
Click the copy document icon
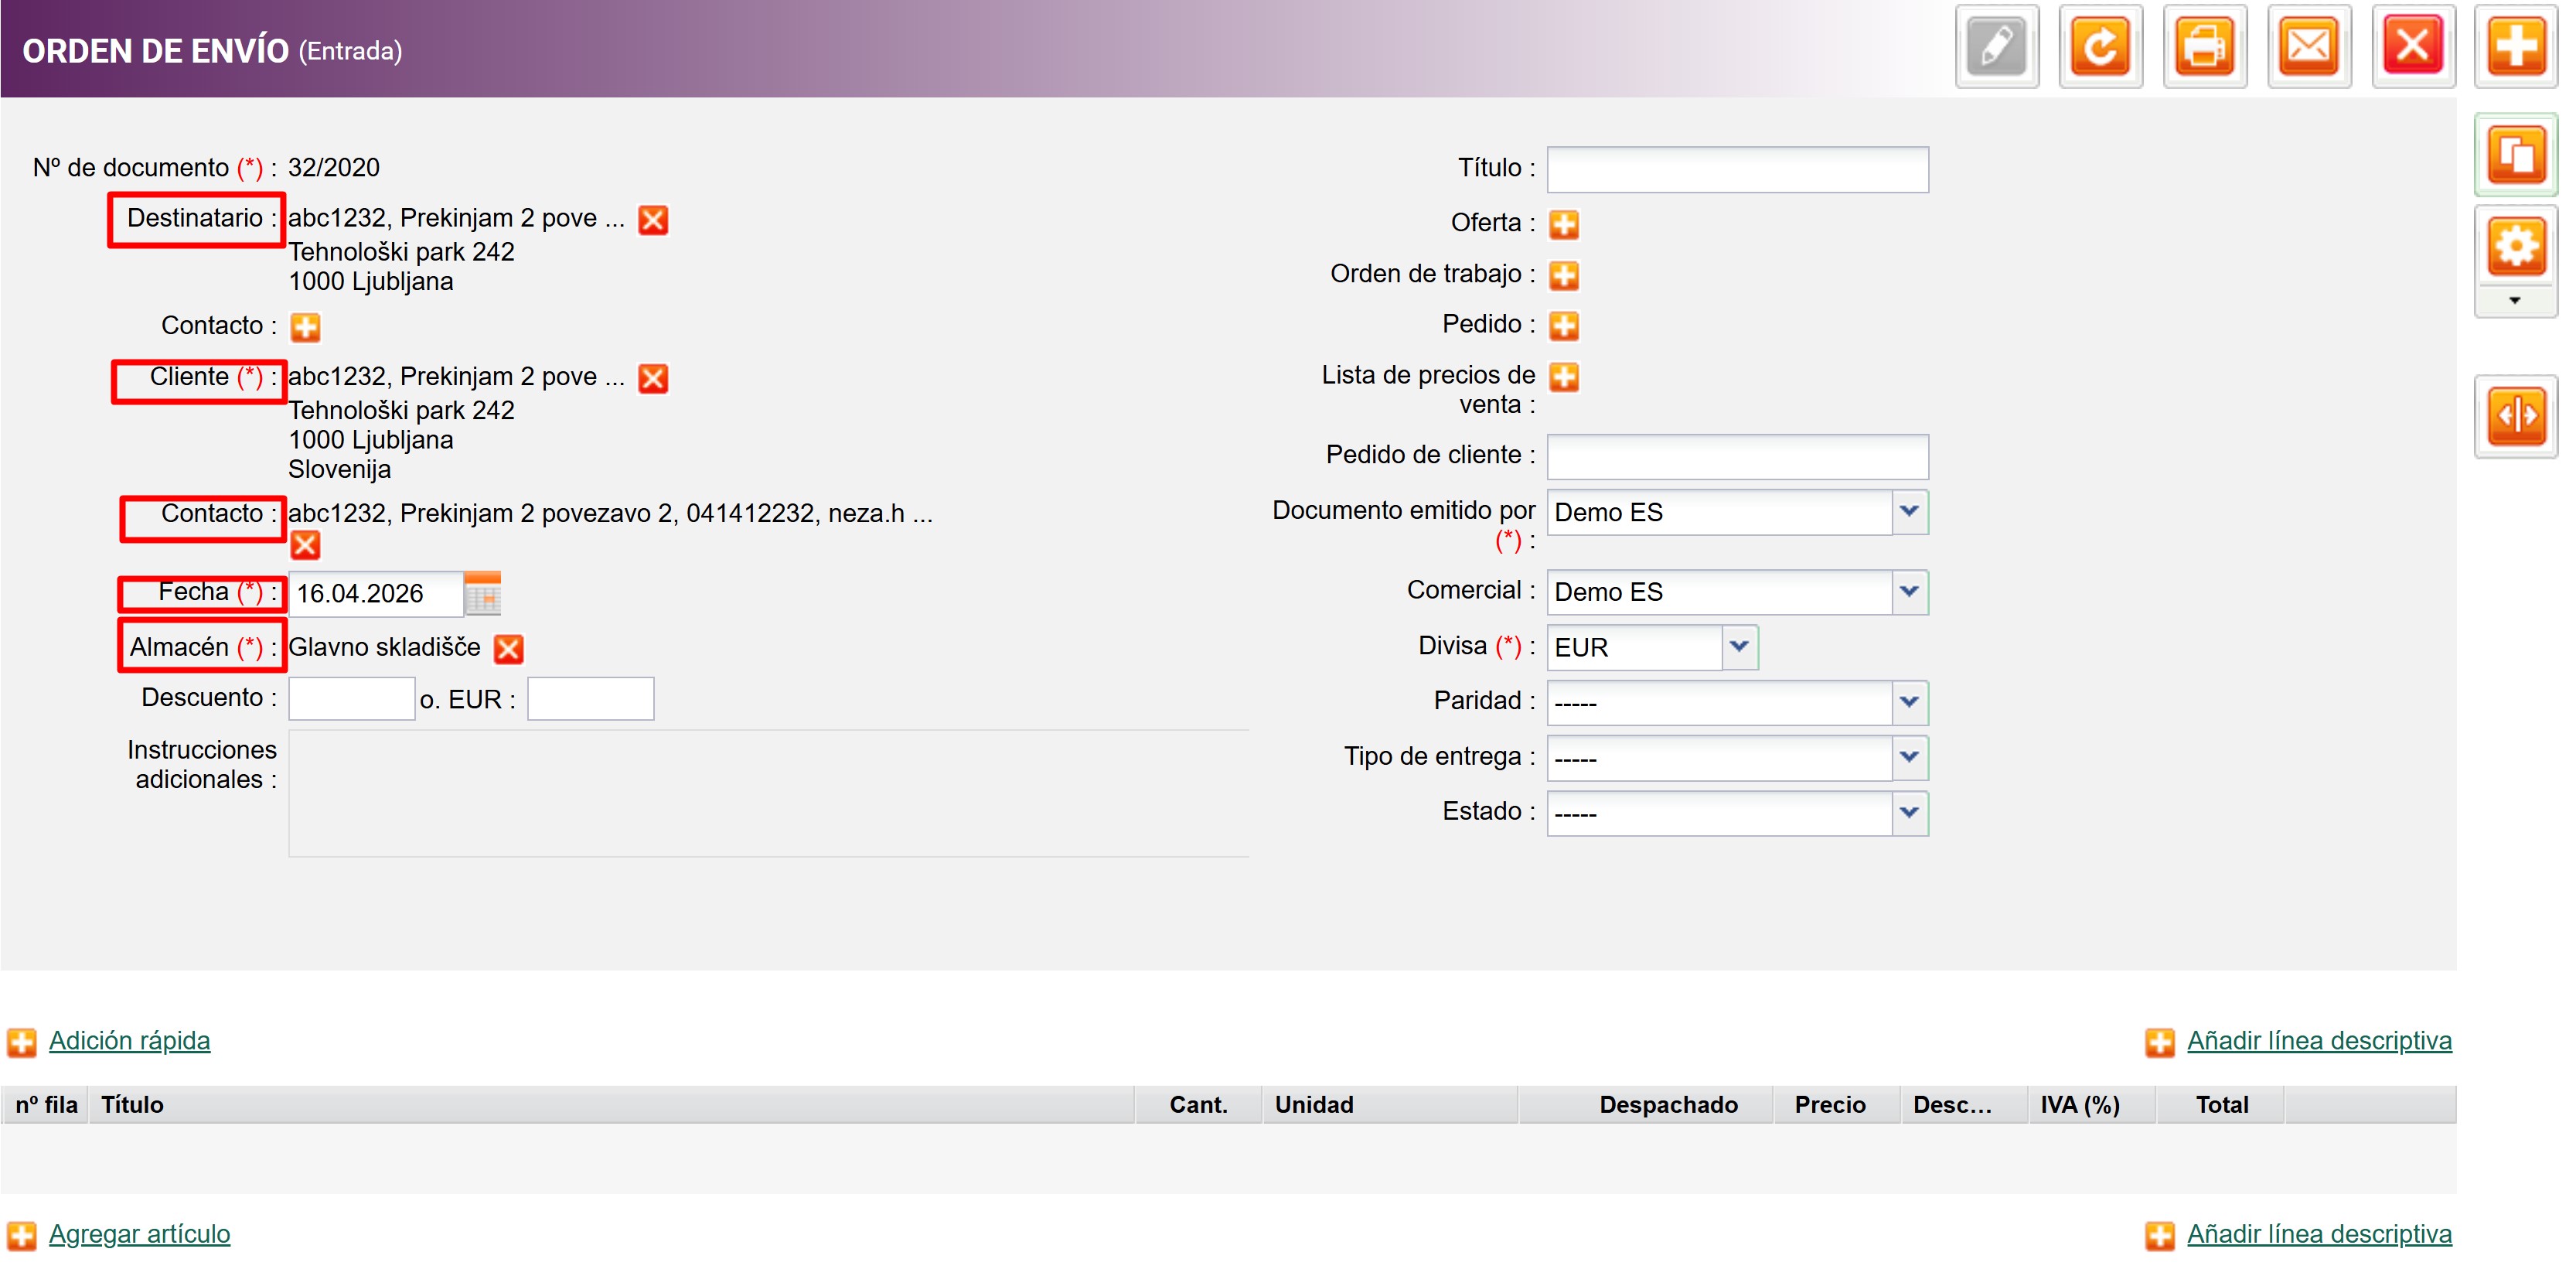[2516, 156]
